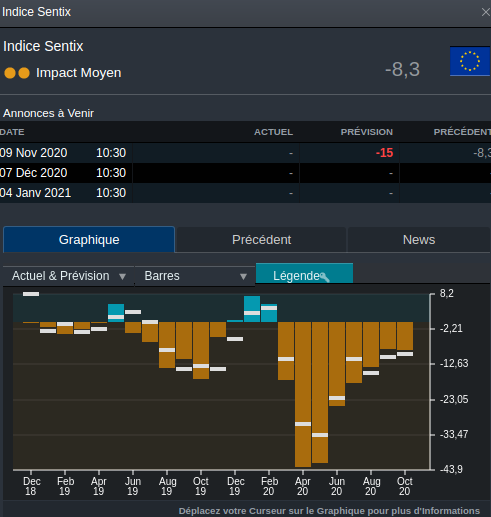Click the Jun 20 bar in chart
Screen dimensions: 491x517
[337, 364]
